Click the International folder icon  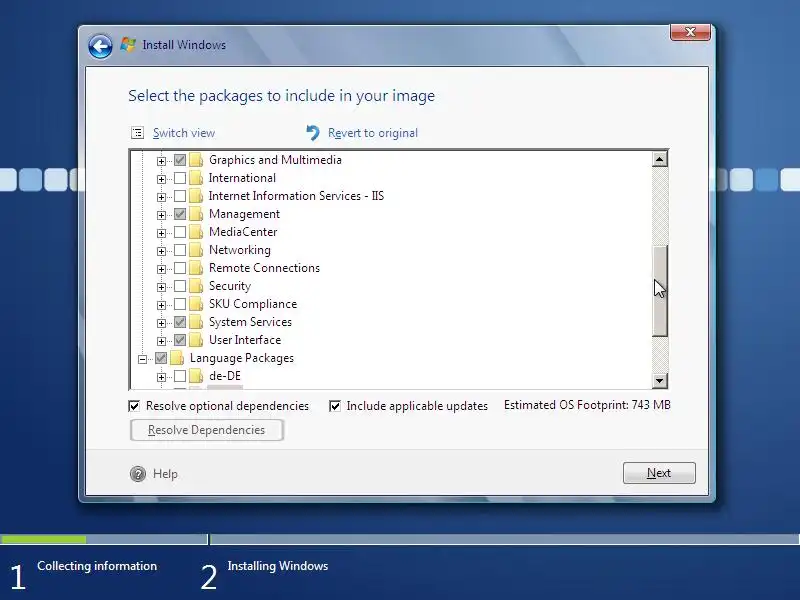(196, 178)
